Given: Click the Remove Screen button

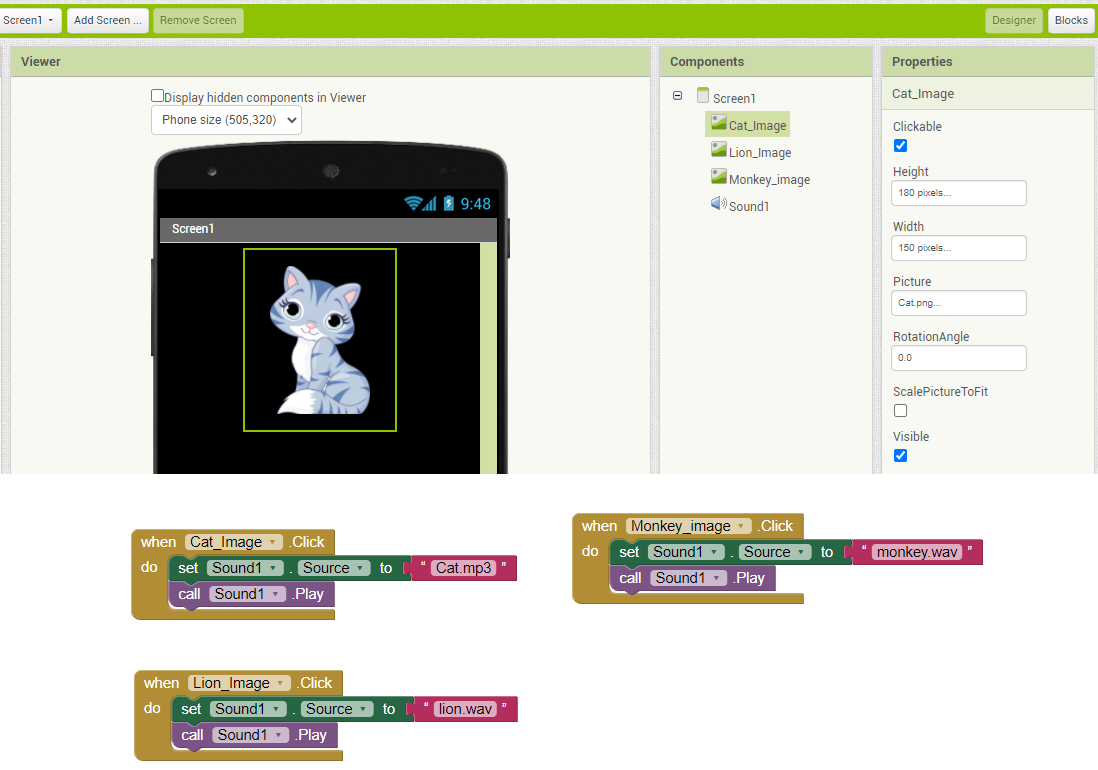Looking at the screenshot, I should (x=198, y=20).
